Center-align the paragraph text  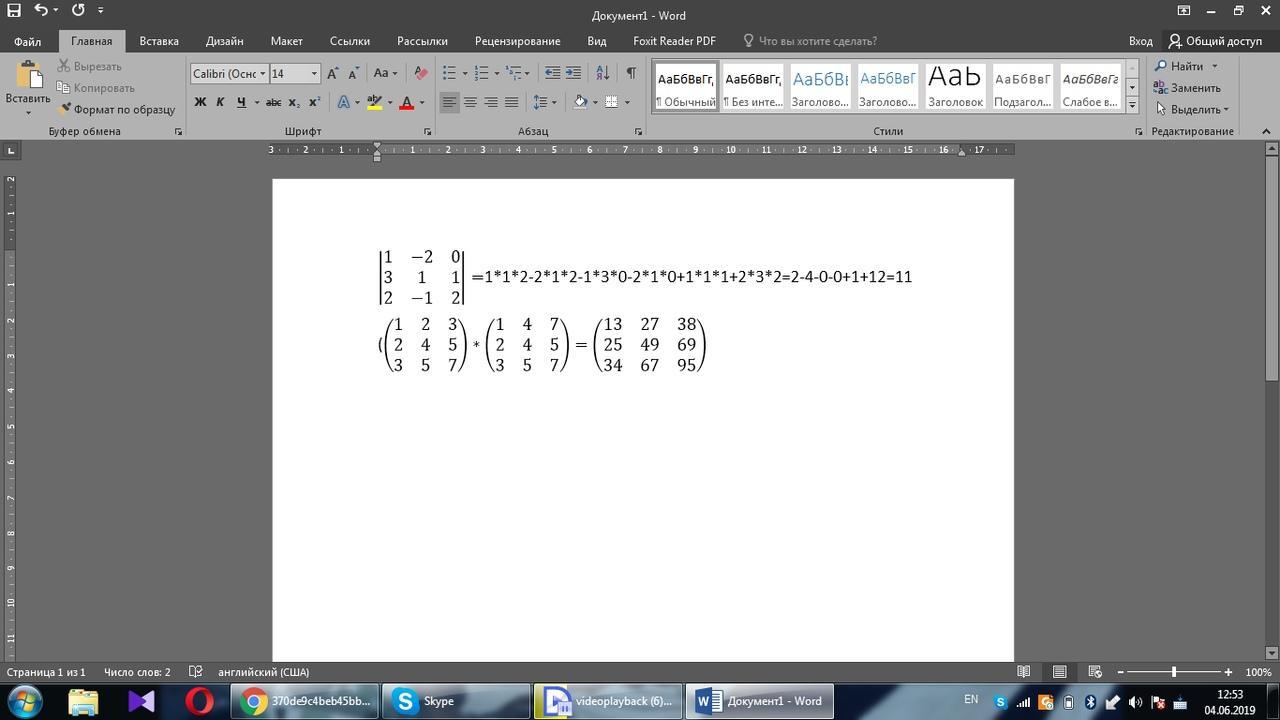click(470, 102)
